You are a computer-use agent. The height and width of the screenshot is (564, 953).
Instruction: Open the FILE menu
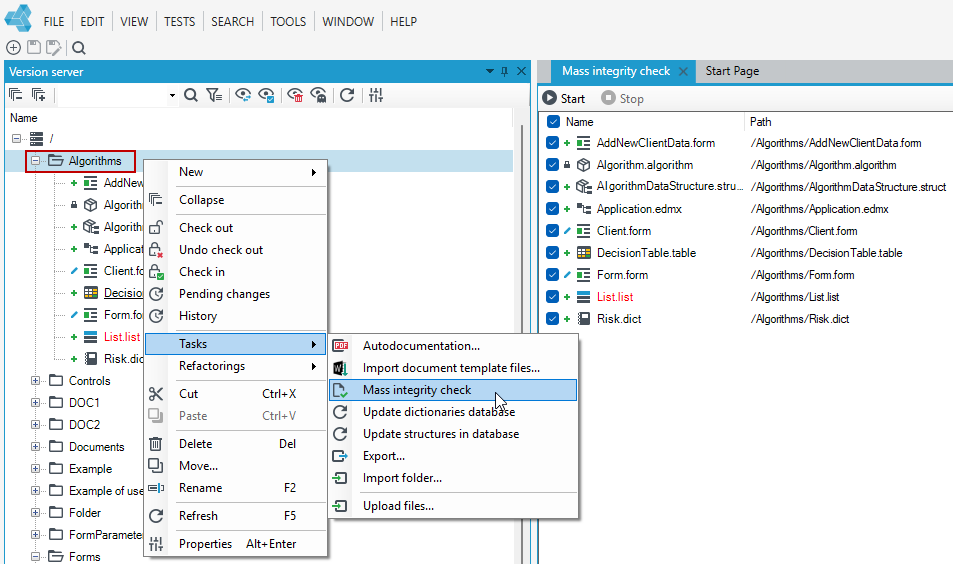53,21
